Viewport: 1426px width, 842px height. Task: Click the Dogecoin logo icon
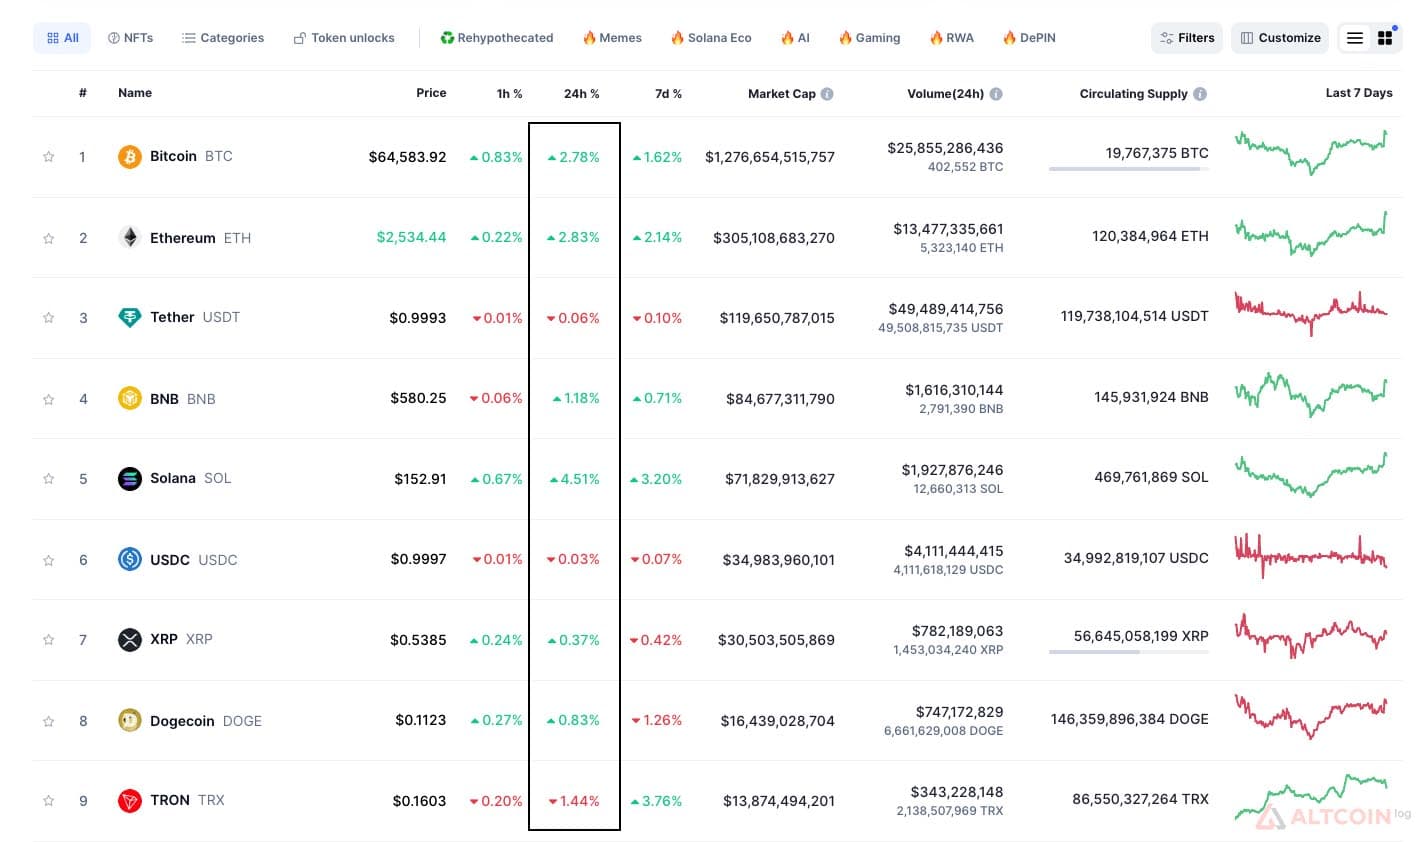point(130,720)
